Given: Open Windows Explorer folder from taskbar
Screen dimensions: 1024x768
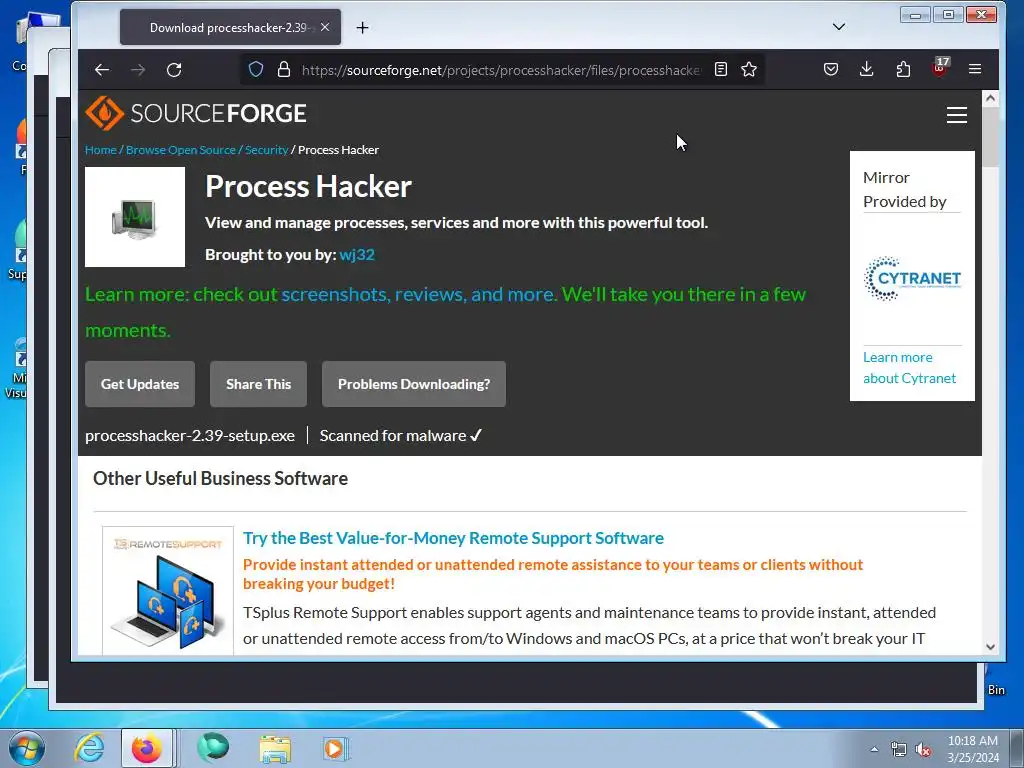Looking at the screenshot, I should pyautogui.click(x=275, y=748).
